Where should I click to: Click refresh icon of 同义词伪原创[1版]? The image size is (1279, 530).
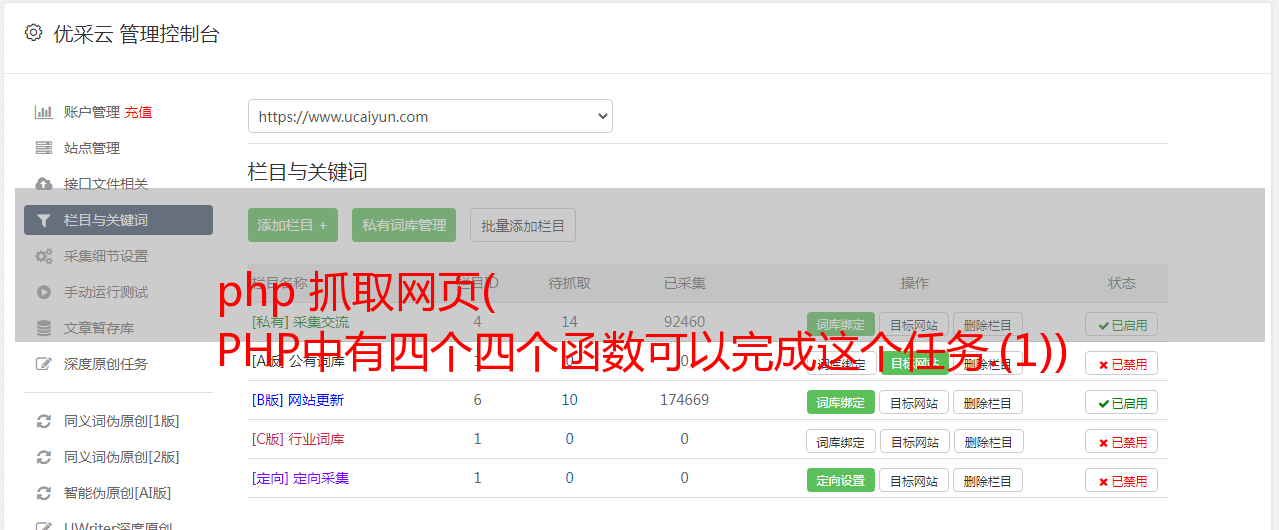[x=44, y=421]
